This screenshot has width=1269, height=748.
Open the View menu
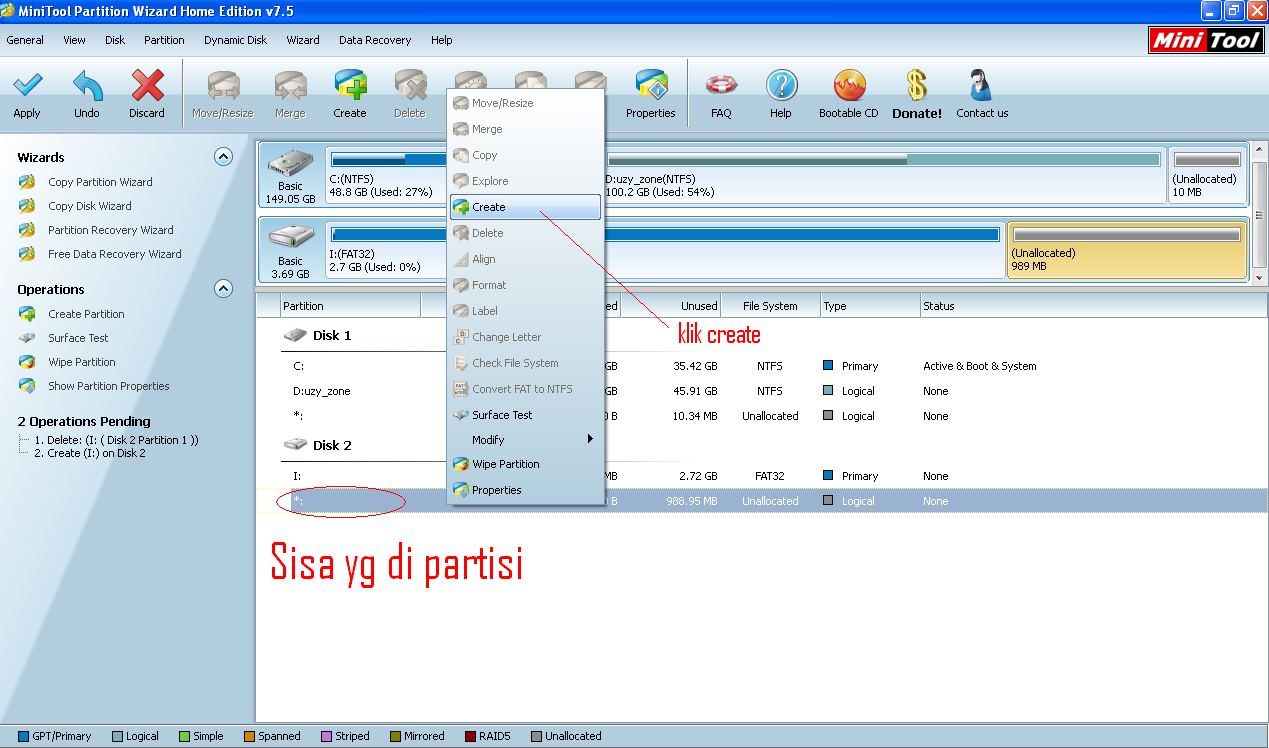[x=75, y=40]
